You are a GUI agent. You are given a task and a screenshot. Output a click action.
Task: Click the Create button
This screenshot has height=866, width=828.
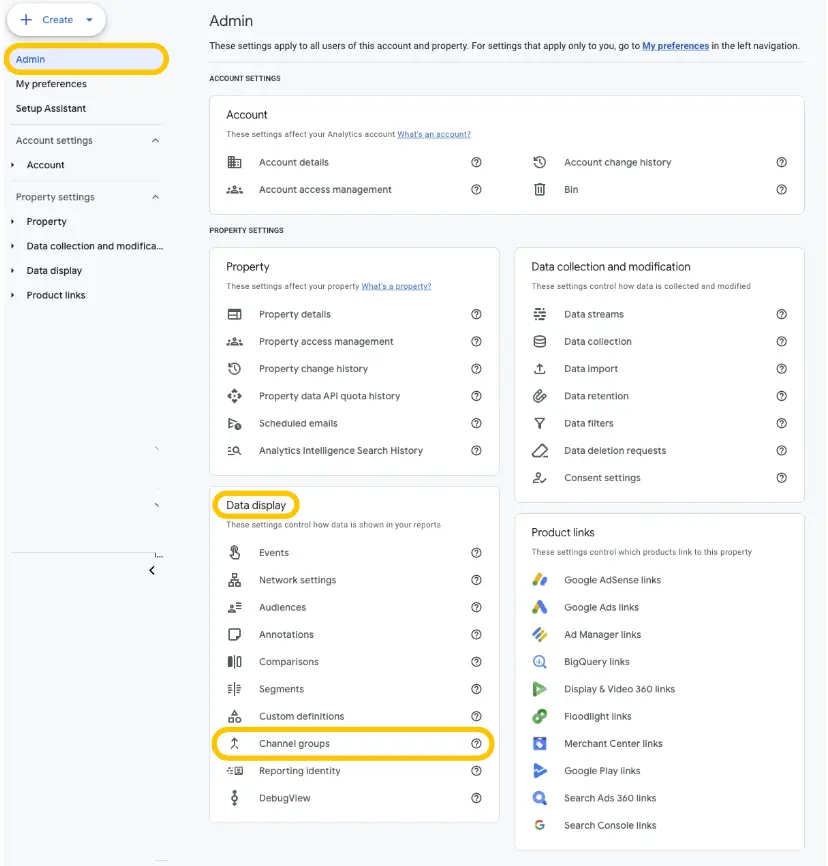[x=56, y=20]
